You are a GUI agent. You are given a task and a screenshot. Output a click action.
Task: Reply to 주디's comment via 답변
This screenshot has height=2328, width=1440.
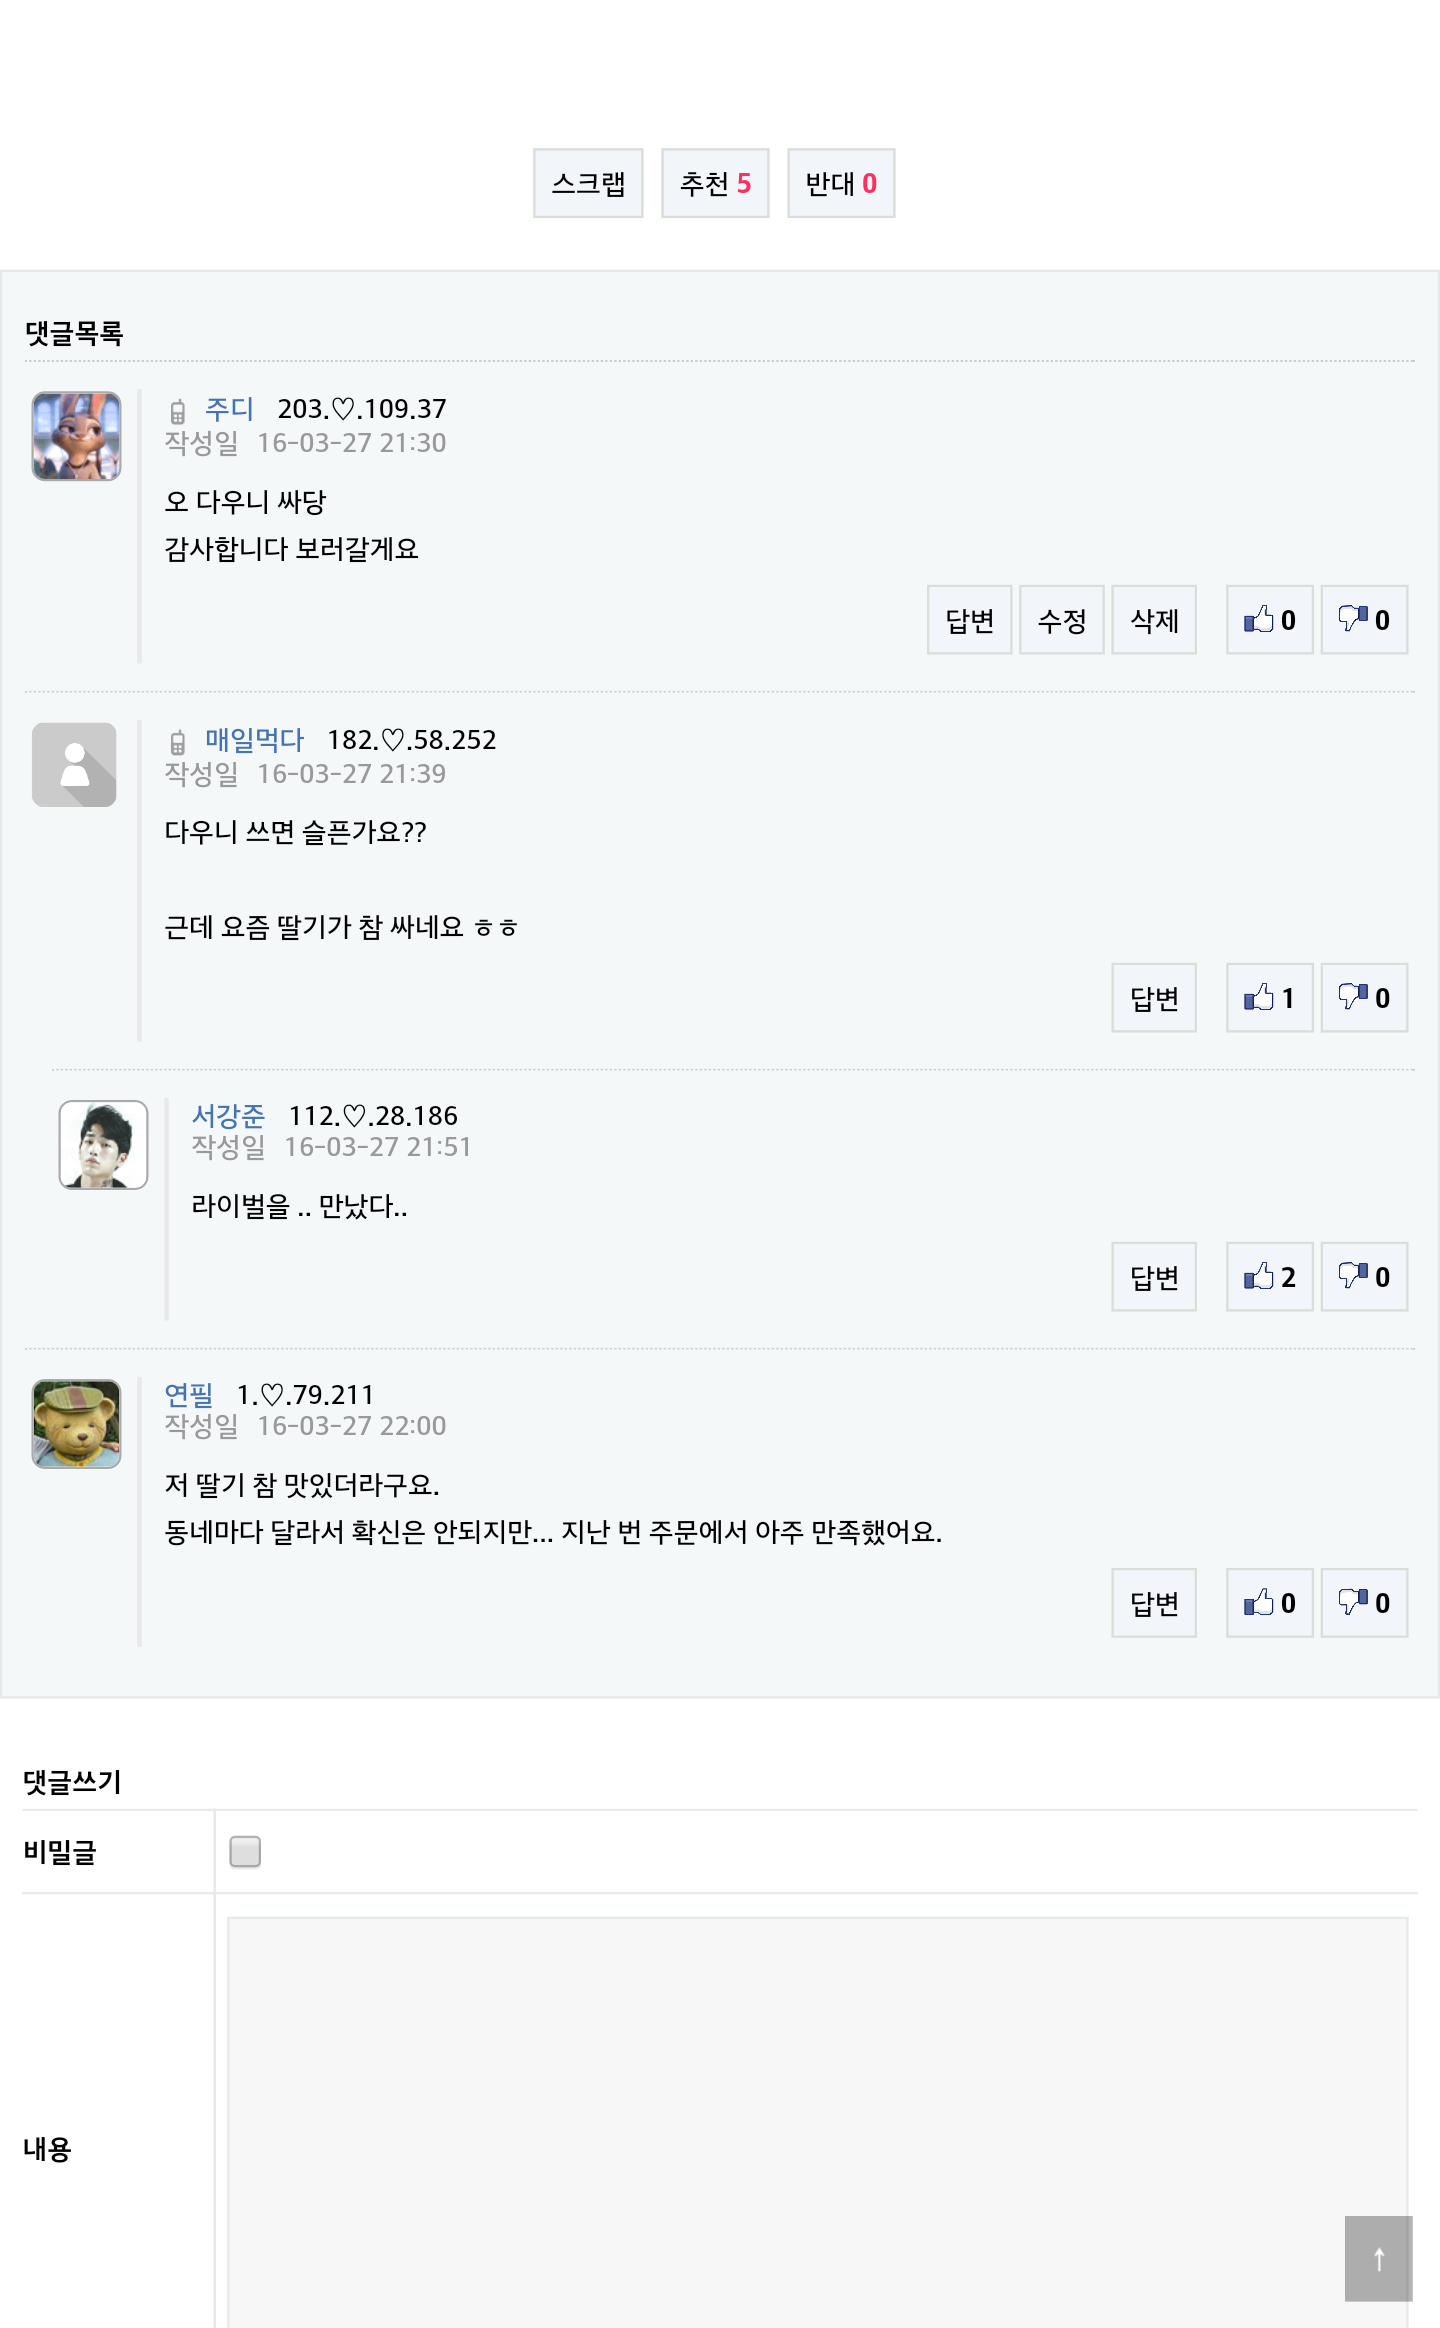(x=969, y=620)
